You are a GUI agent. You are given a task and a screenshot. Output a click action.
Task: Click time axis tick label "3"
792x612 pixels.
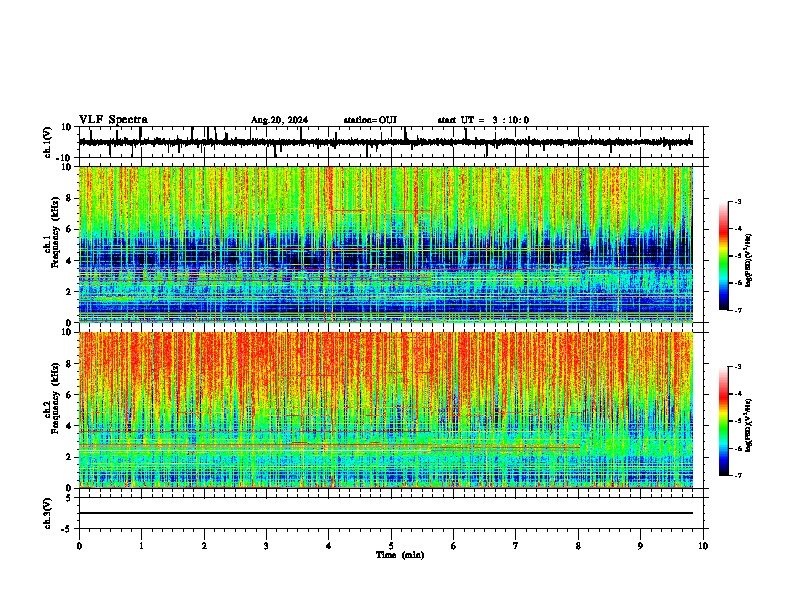266,546
